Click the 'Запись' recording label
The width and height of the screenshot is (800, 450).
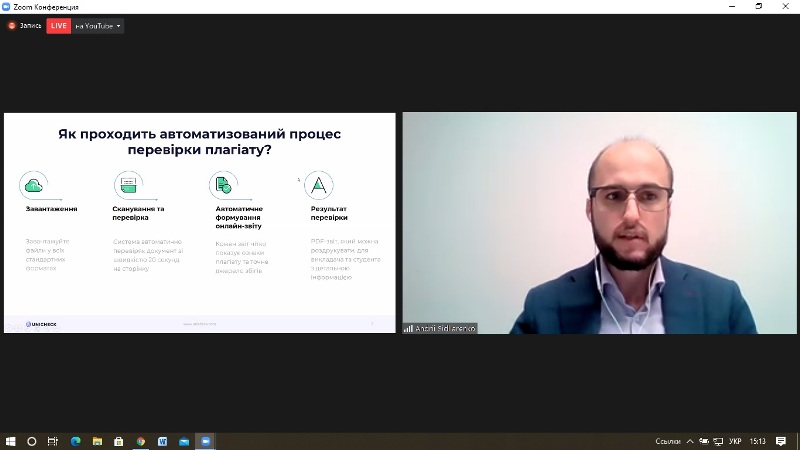click(x=30, y=26)
